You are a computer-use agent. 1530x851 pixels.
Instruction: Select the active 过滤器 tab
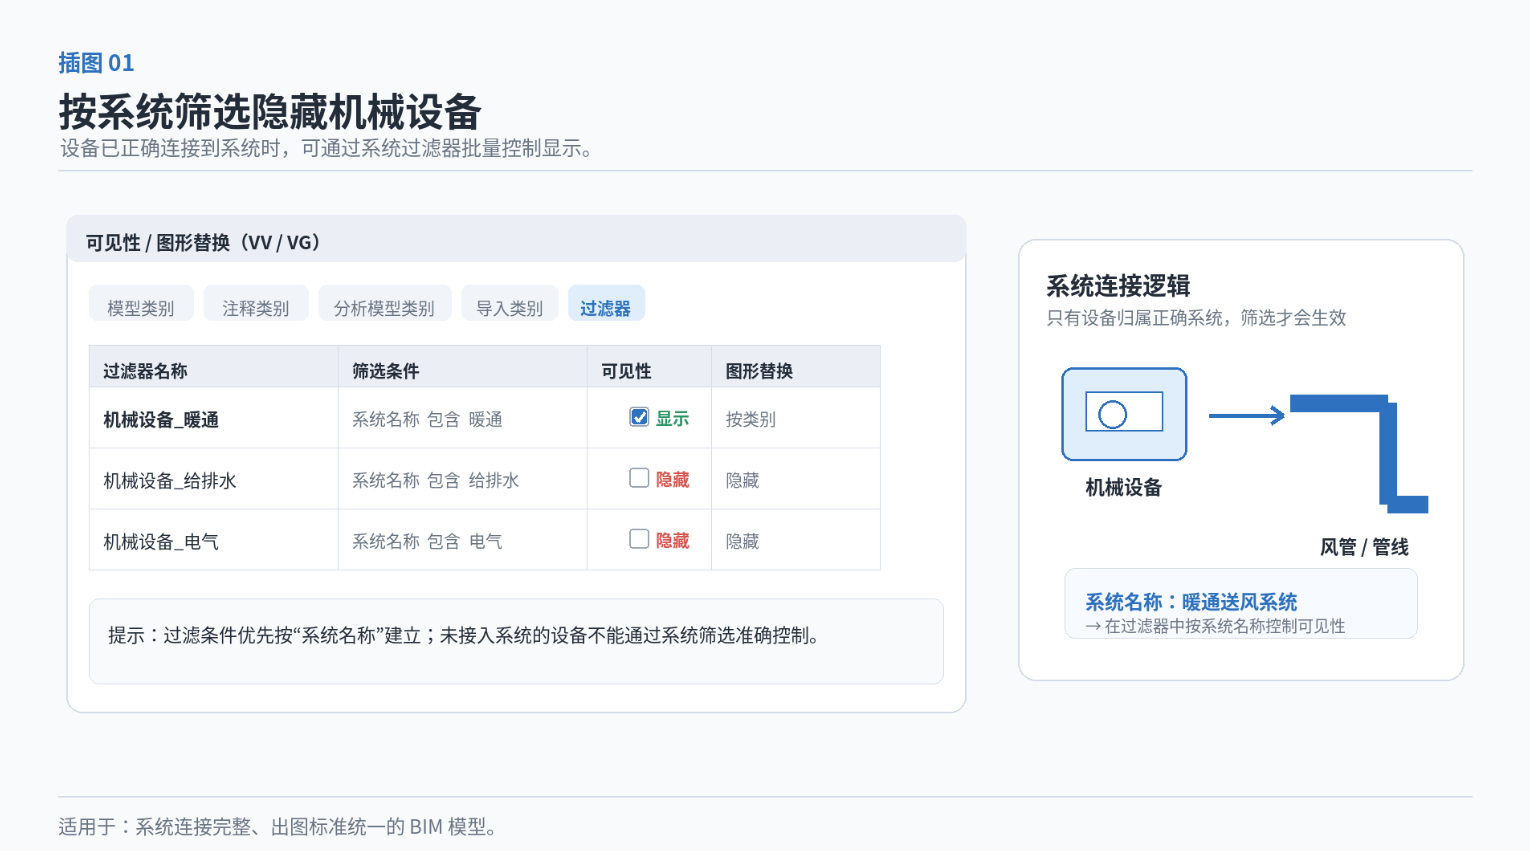pyautogui.click(x=606, y=304)
